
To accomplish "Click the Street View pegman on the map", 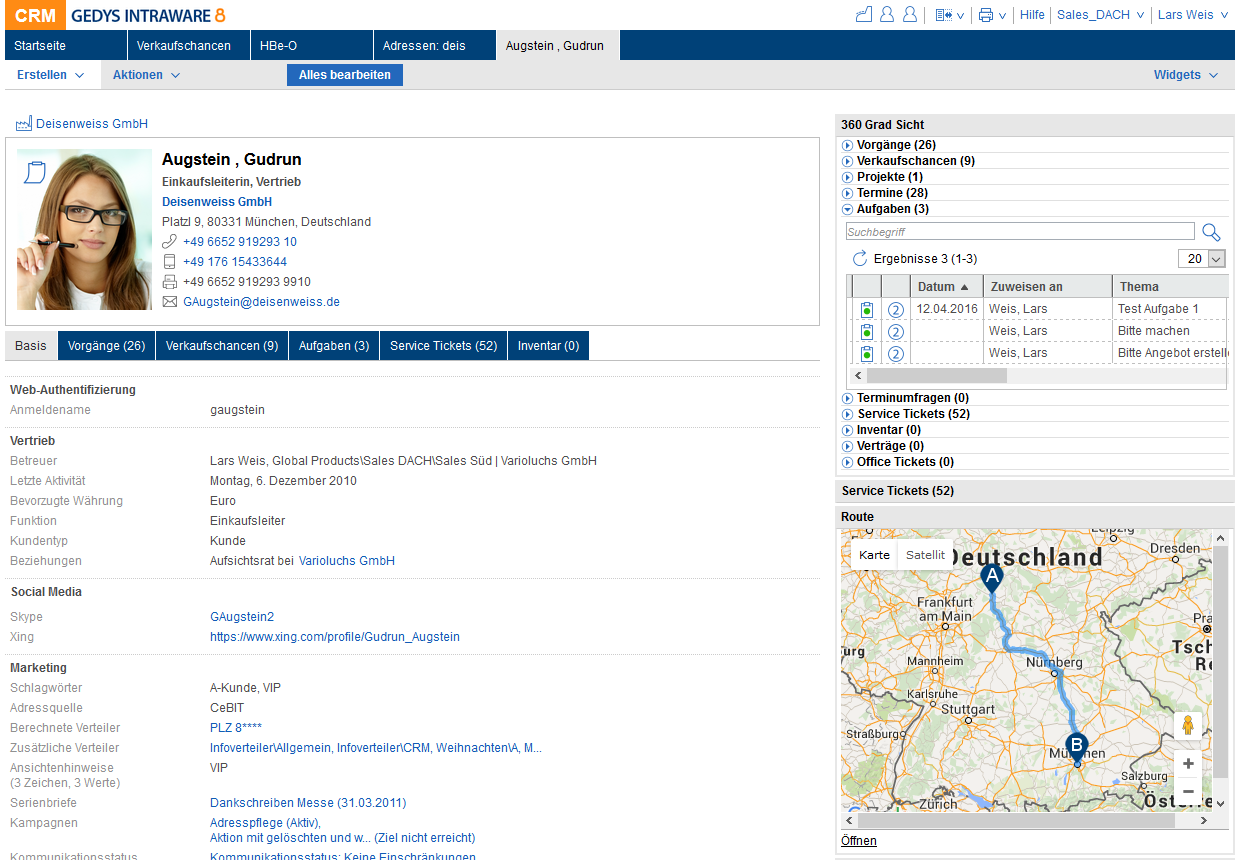I will point(1188,725).
